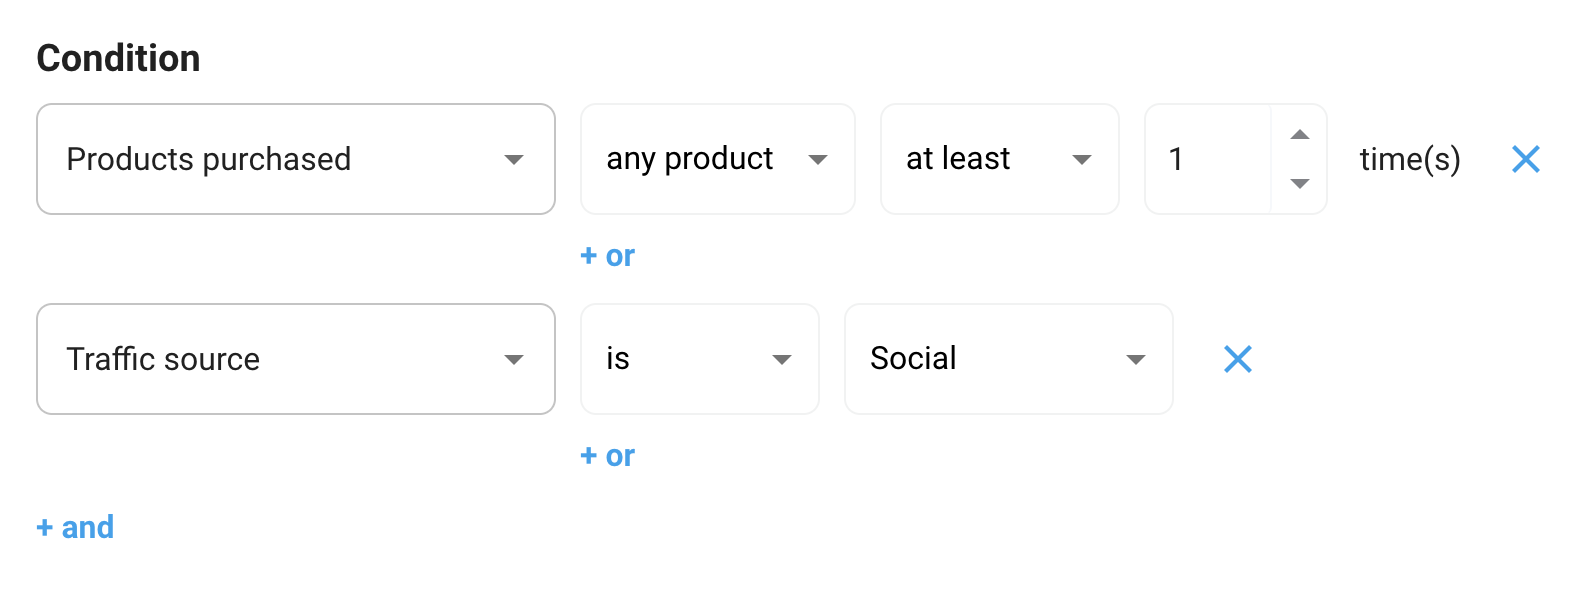This screenshot has width=1594, height=592.
Task: Increase the purchase count stepper
Action: coord(1299,135)
